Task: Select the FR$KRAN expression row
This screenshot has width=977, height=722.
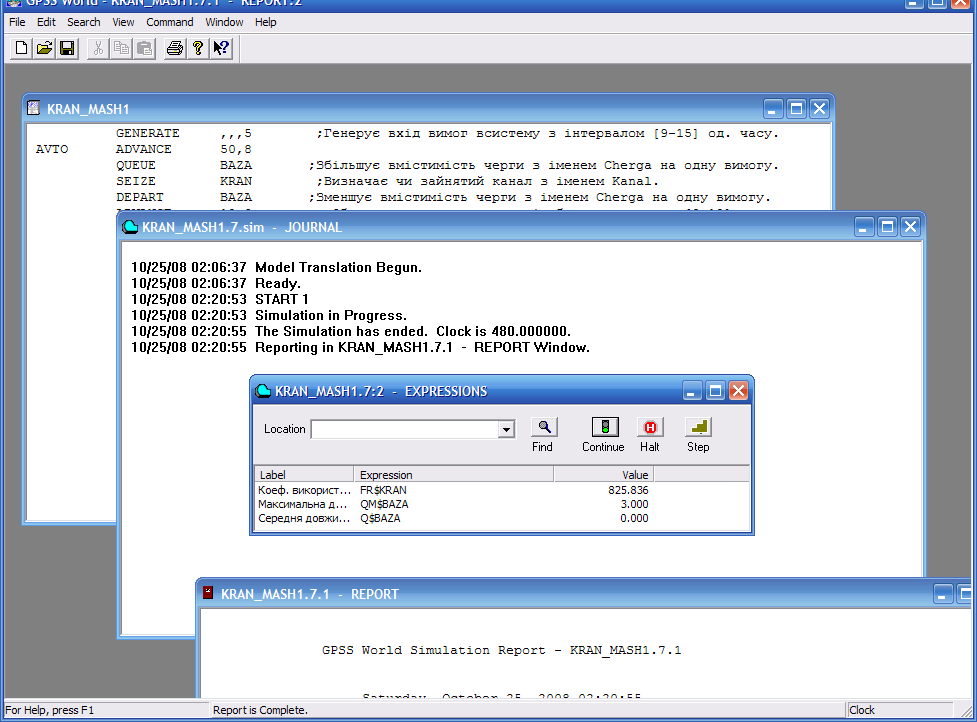Action: click(502, 490)
